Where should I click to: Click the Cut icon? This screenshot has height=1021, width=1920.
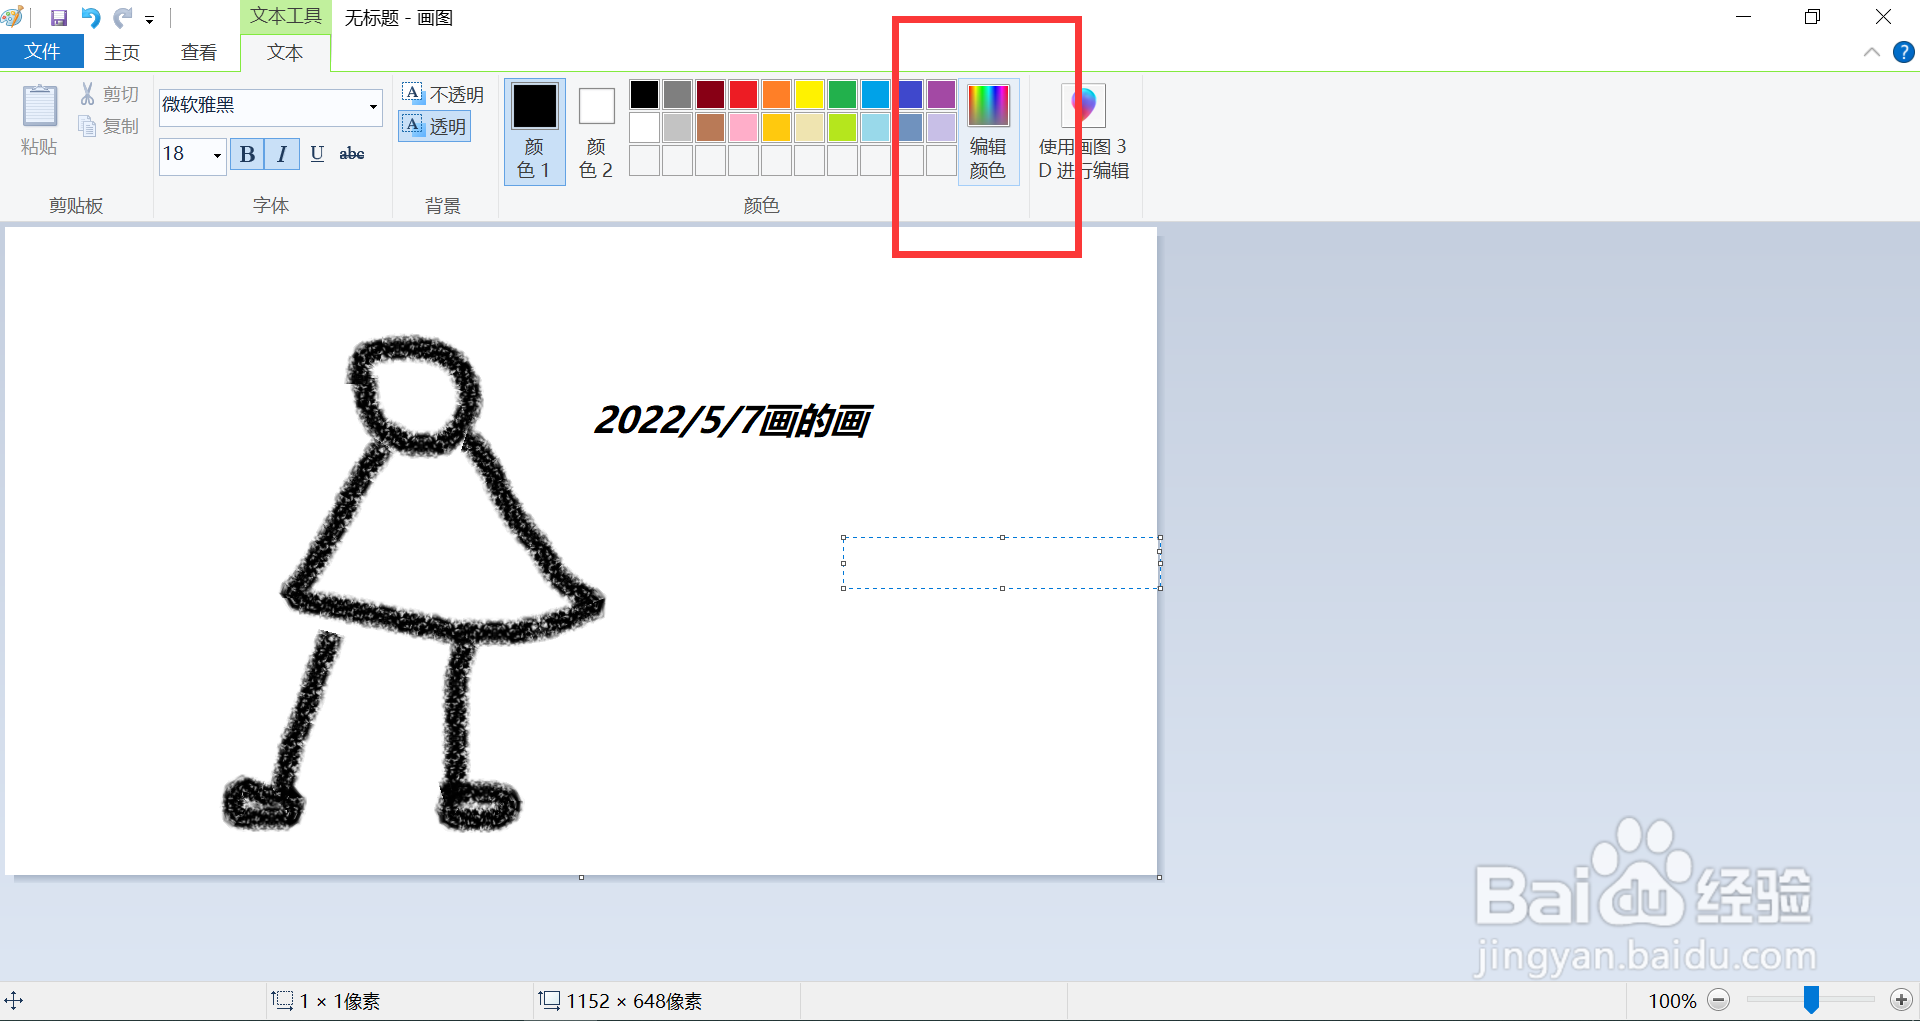pos(88,93)
